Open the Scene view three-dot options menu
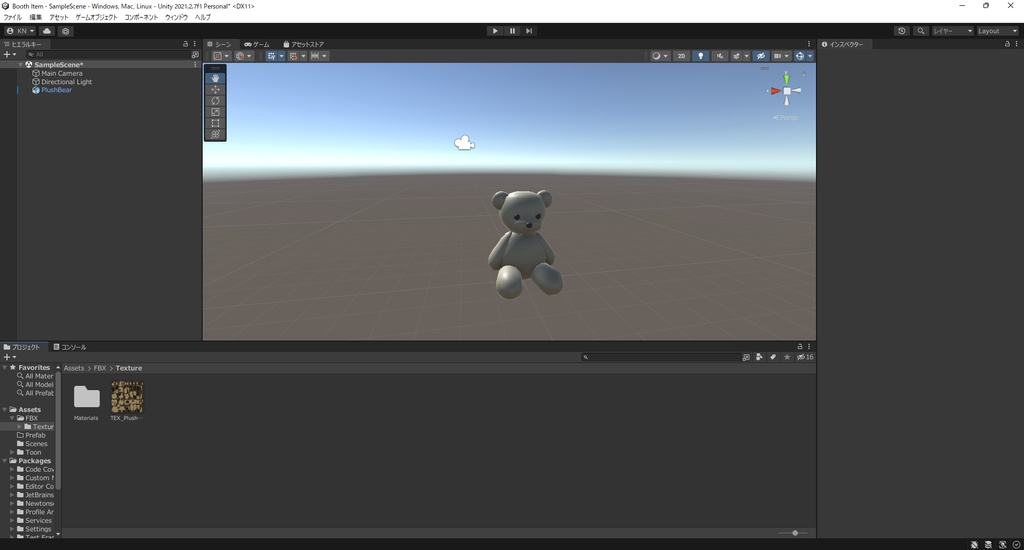 point(808,44)
